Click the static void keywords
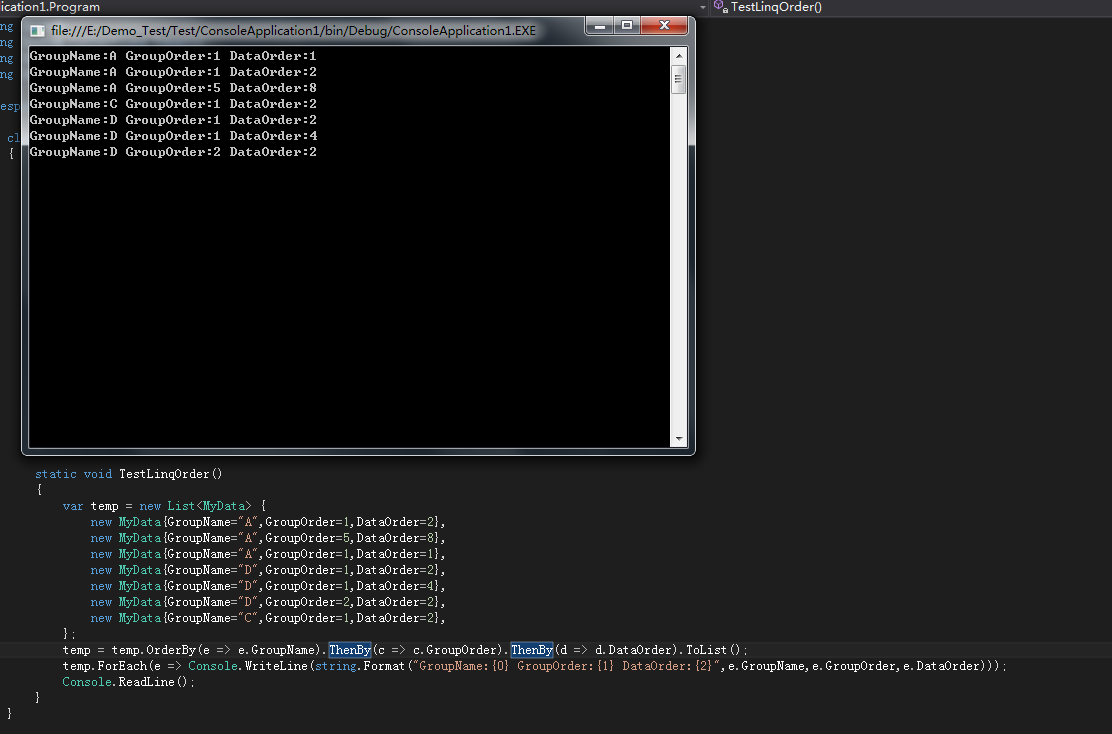This screenshot has width=1112, height=734. [x=74, y=474]
